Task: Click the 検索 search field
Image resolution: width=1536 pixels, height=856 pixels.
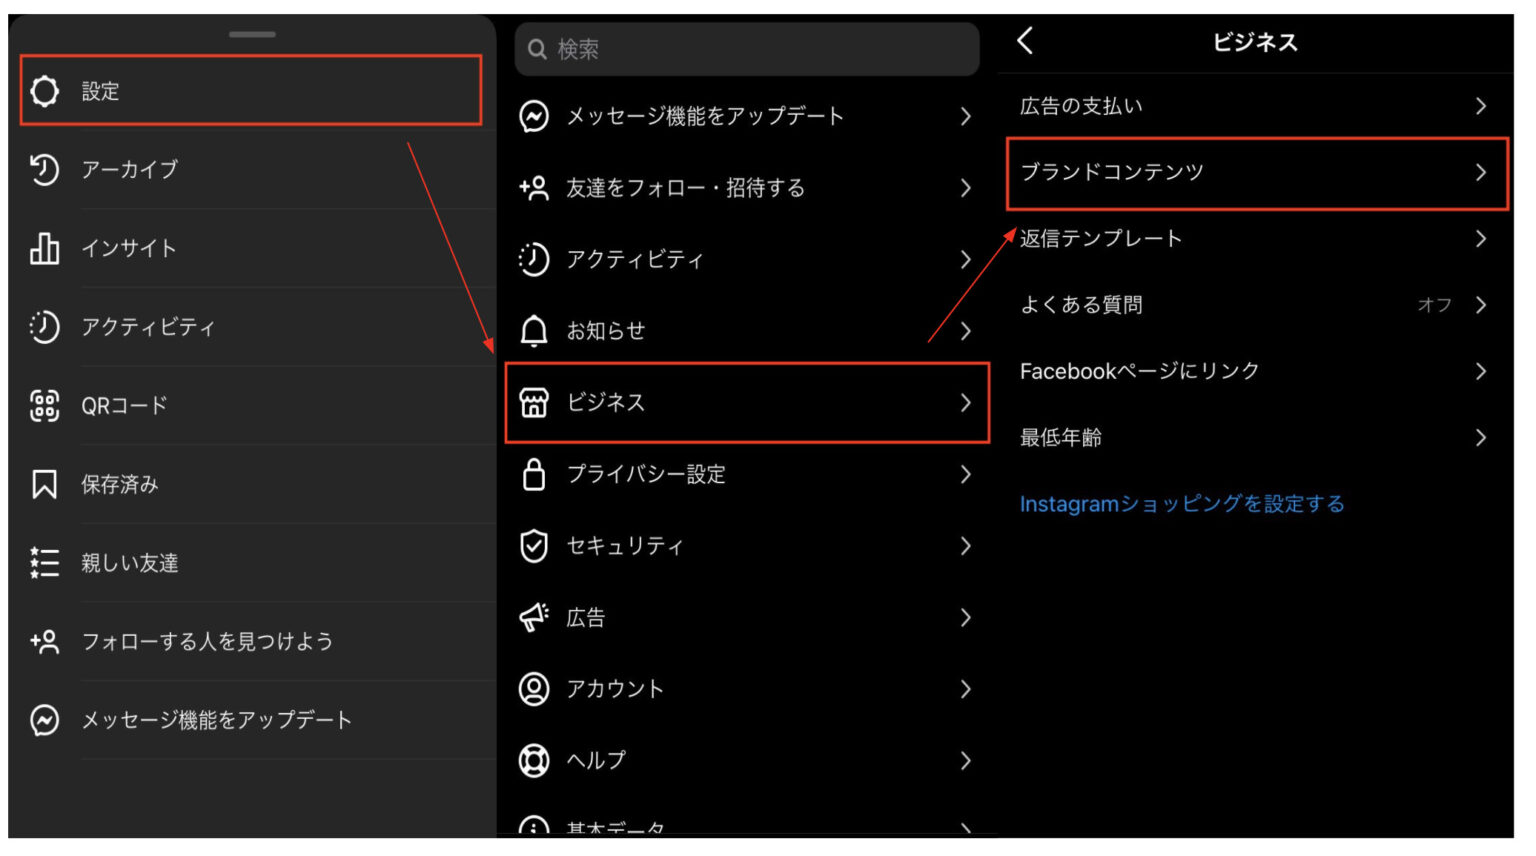Action: pyautogui.click(x=747, y=49)
